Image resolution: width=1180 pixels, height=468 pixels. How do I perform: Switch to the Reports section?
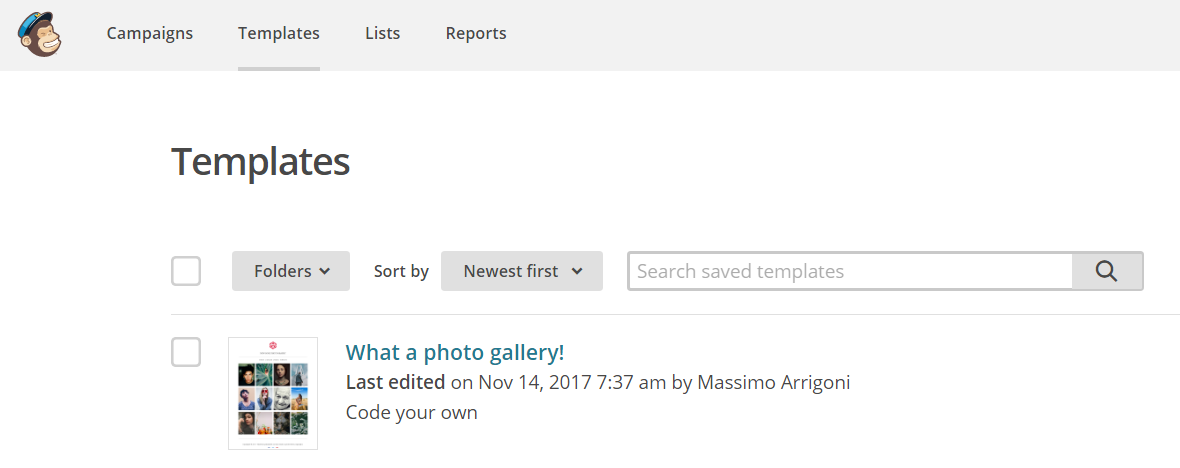tap(476, 34)
